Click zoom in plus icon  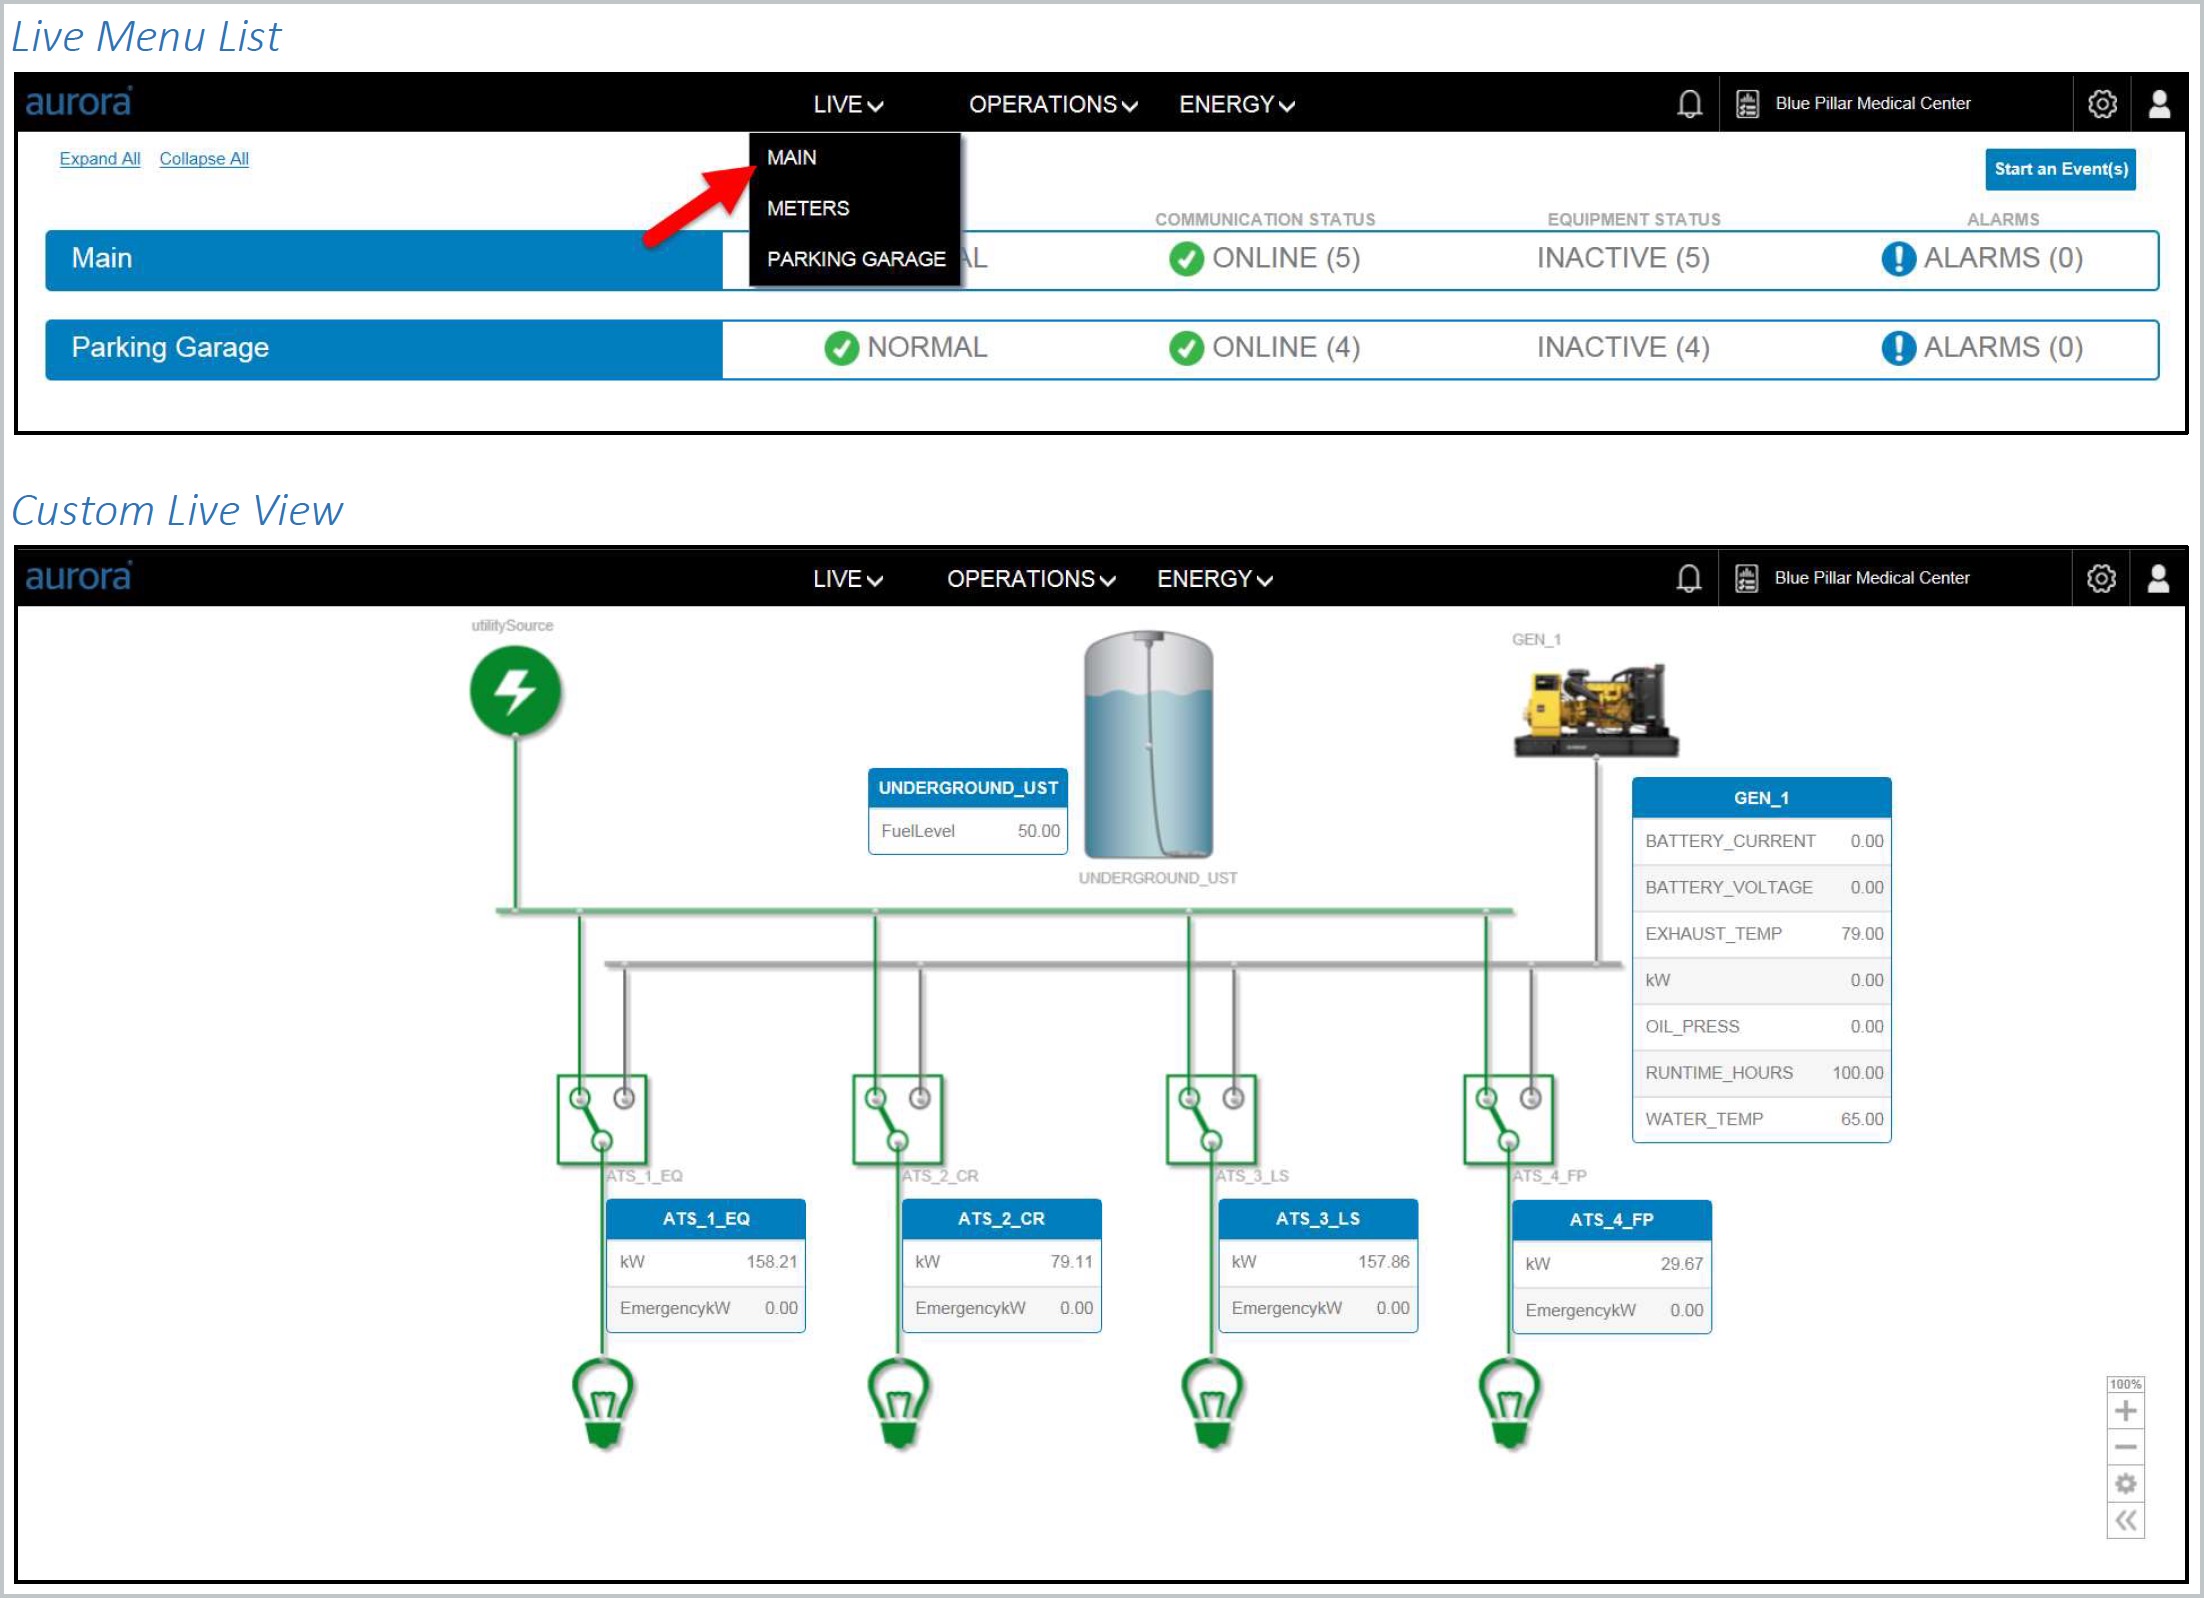pos(2125,1411)
